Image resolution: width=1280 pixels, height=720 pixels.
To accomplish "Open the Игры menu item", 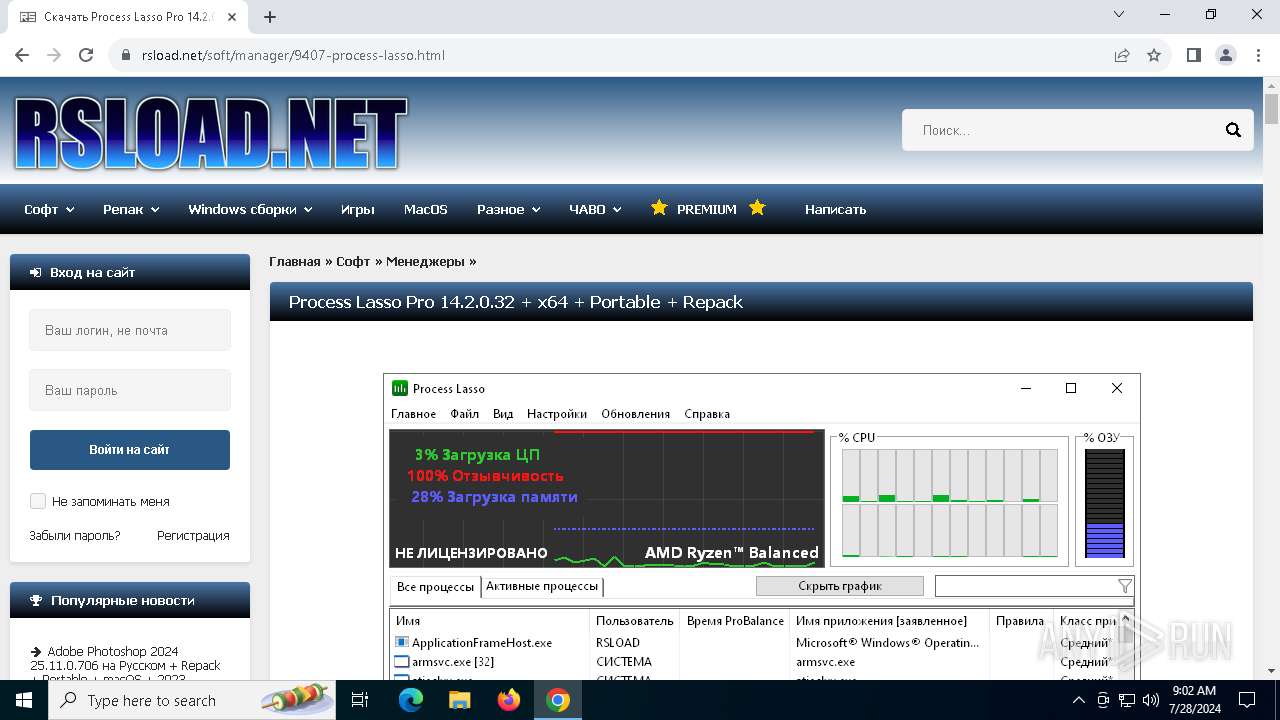I will (357, 209).
